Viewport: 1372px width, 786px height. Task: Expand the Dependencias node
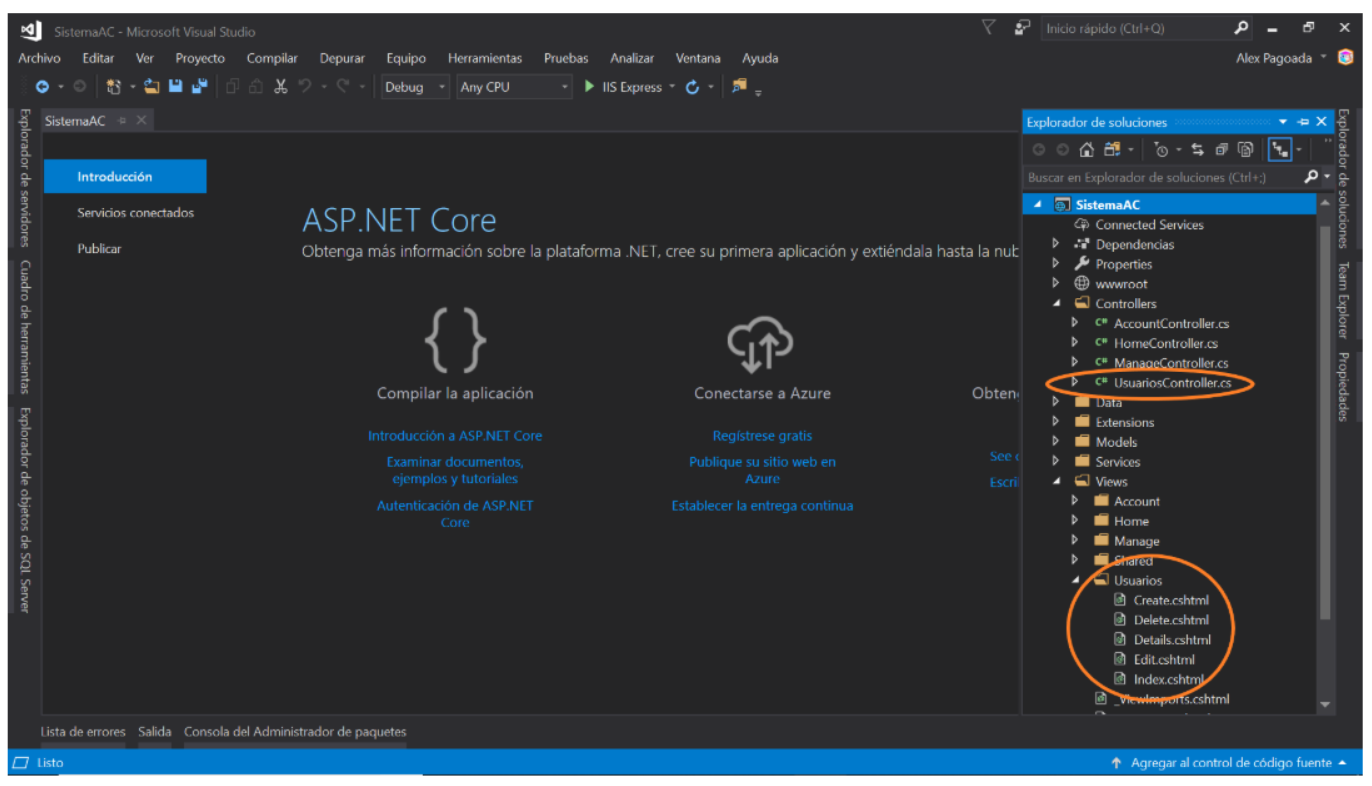click(x=1055, y=244)
